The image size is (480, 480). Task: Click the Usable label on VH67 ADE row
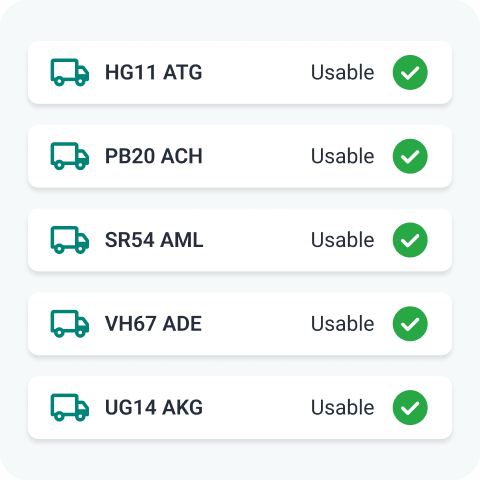[343, 324]
